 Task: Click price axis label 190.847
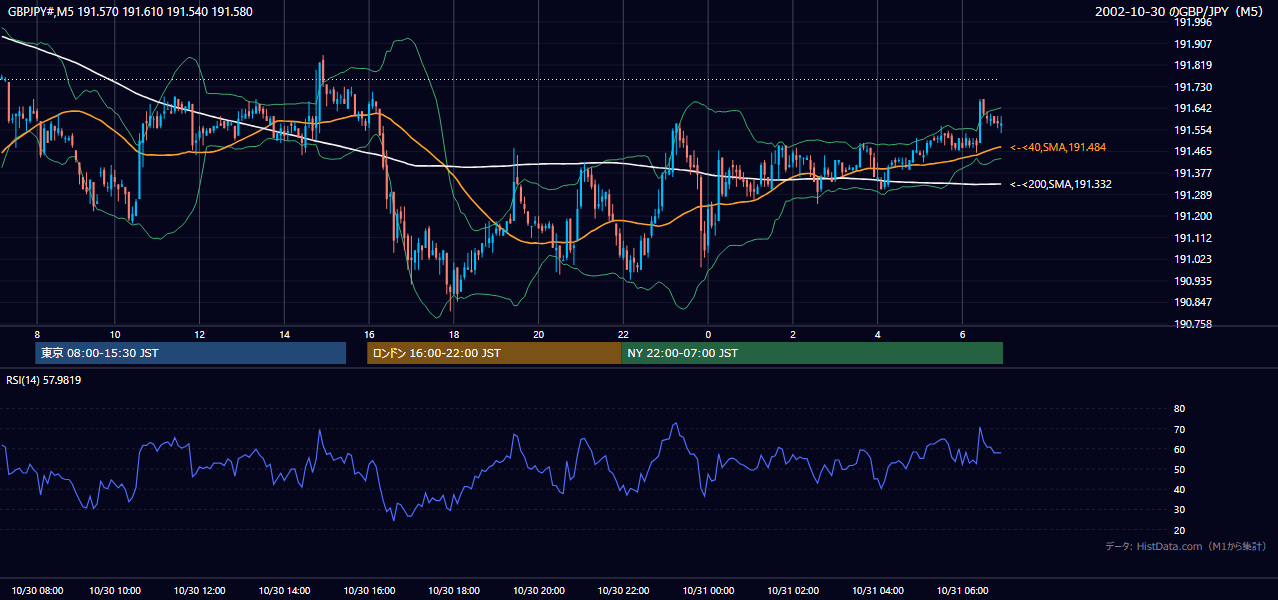(1192, 303)
